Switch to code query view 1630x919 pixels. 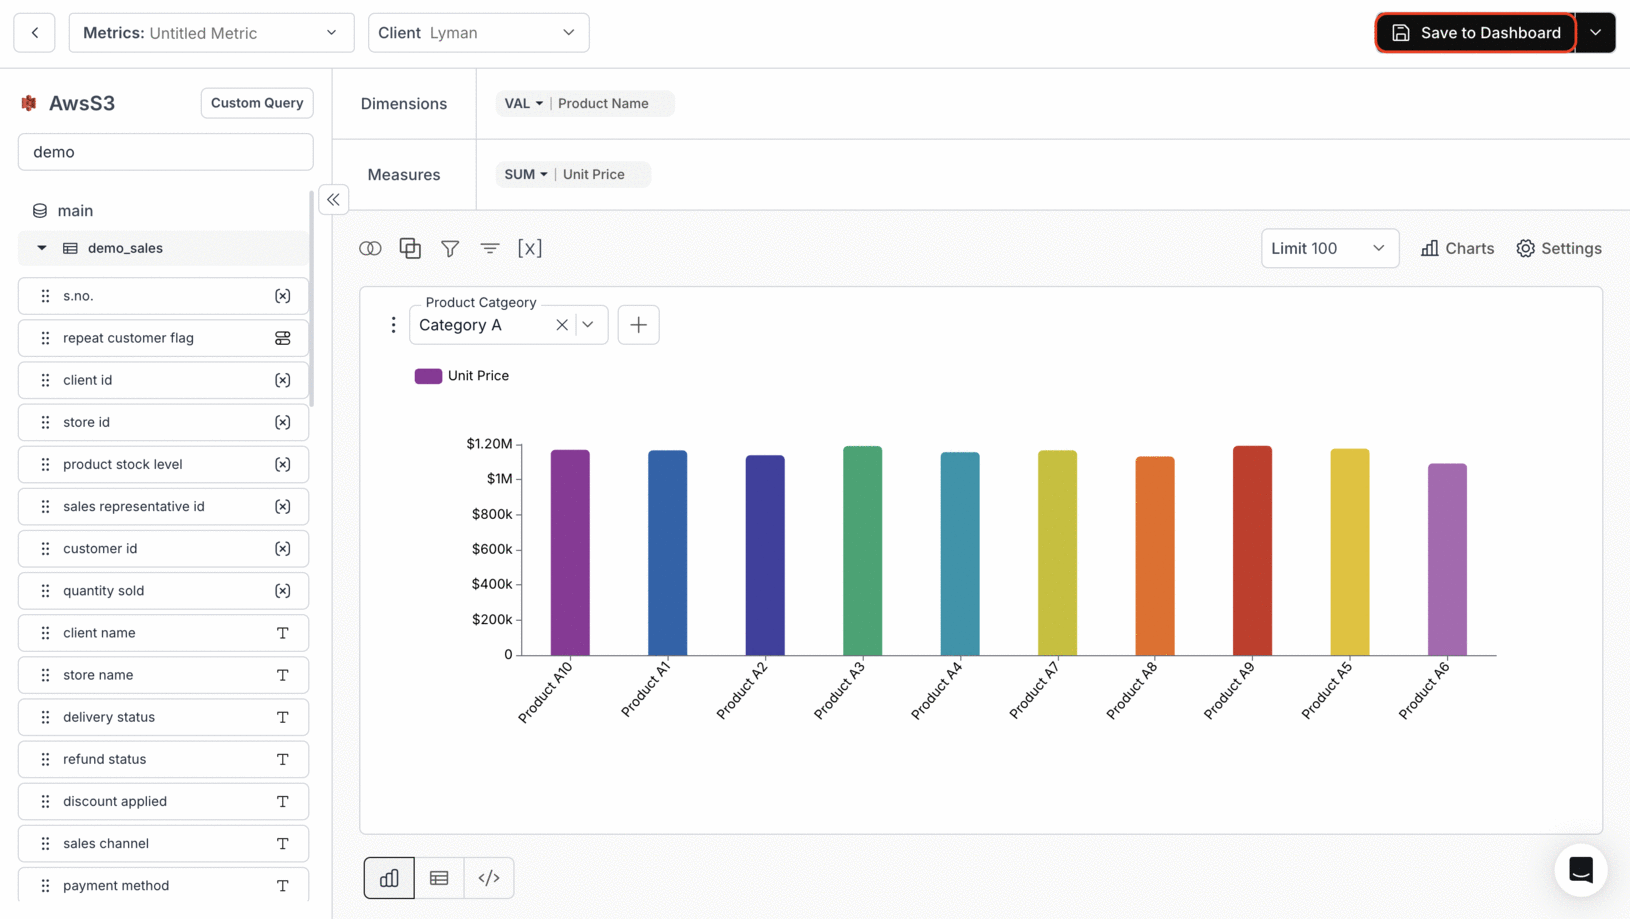click(489, 878)
